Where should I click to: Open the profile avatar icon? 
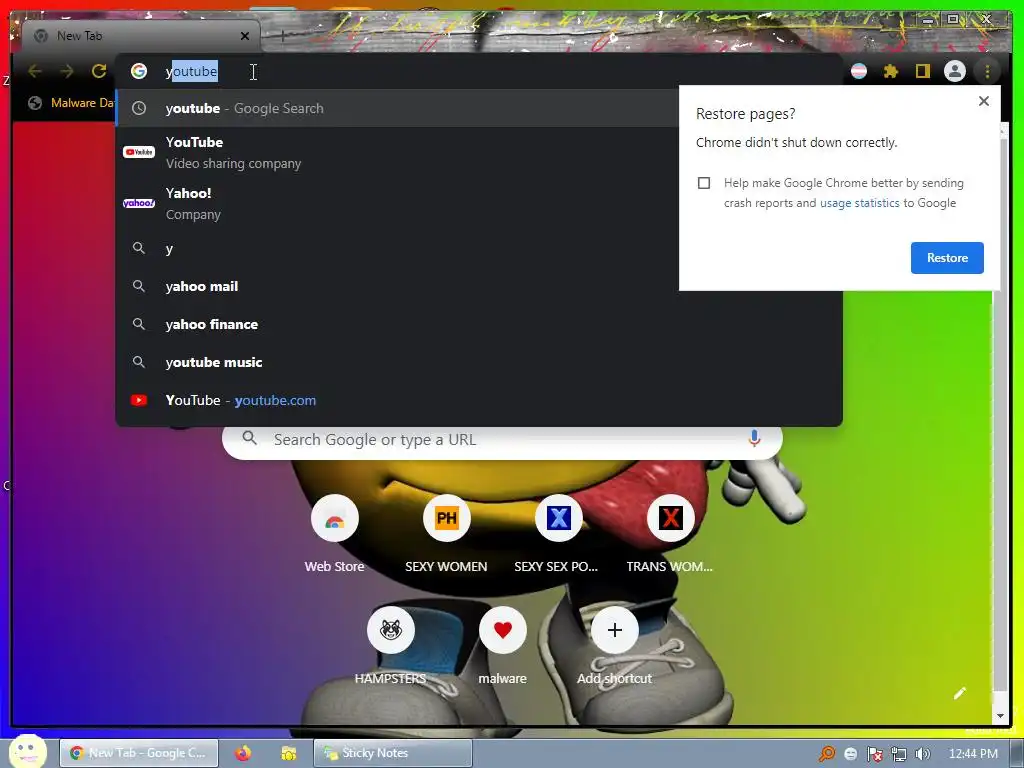click(955, 71)
